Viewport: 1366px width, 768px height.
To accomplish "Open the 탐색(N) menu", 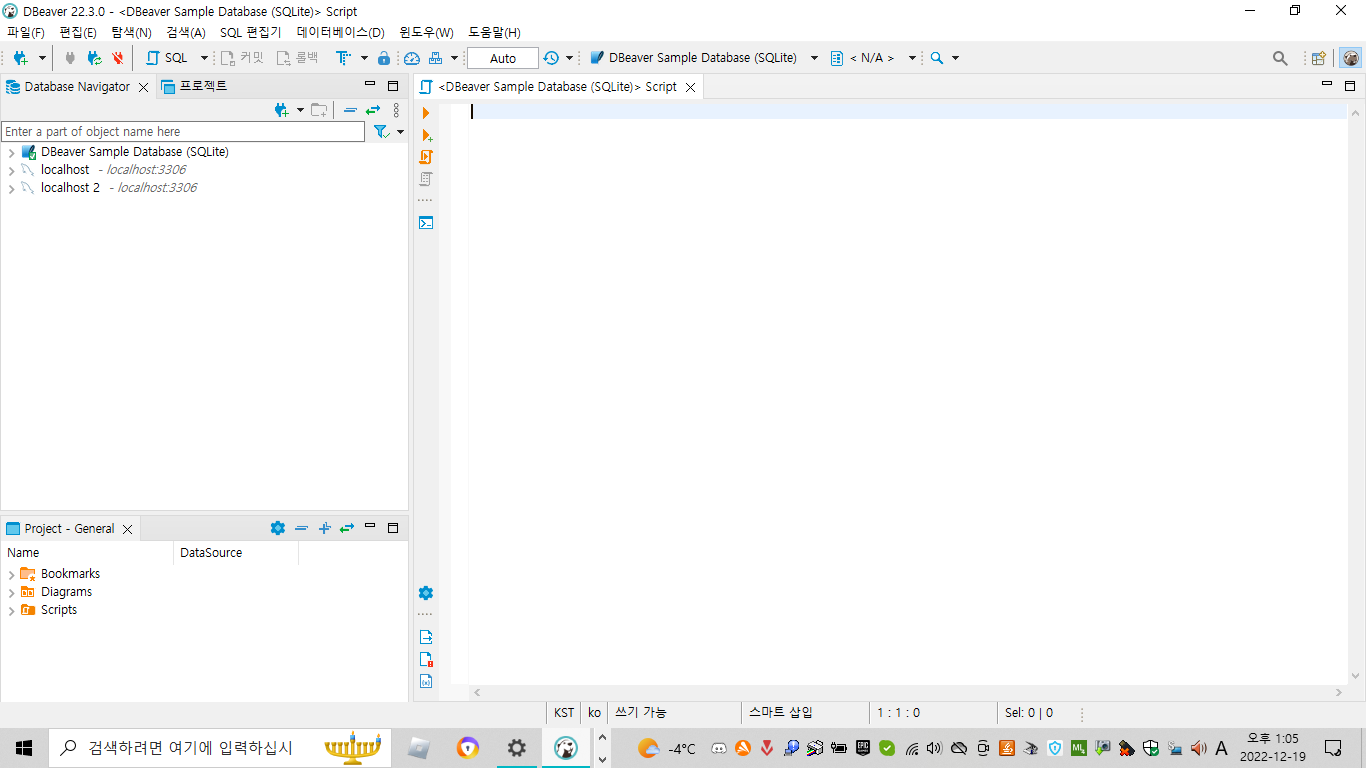I will [131, 32].
